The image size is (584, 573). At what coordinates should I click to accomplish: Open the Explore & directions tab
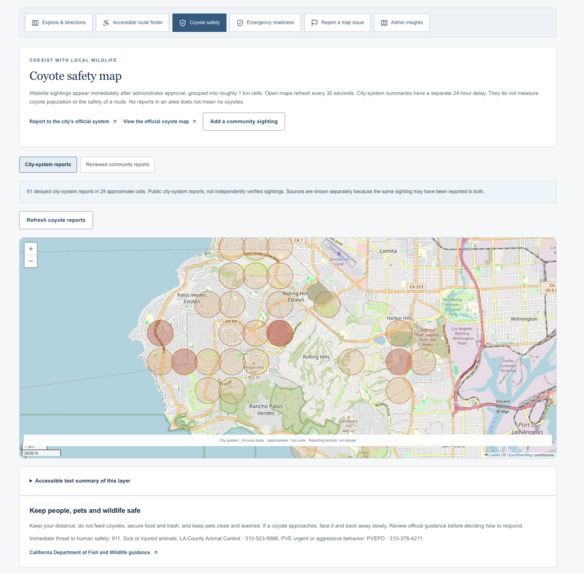(59, 23)
